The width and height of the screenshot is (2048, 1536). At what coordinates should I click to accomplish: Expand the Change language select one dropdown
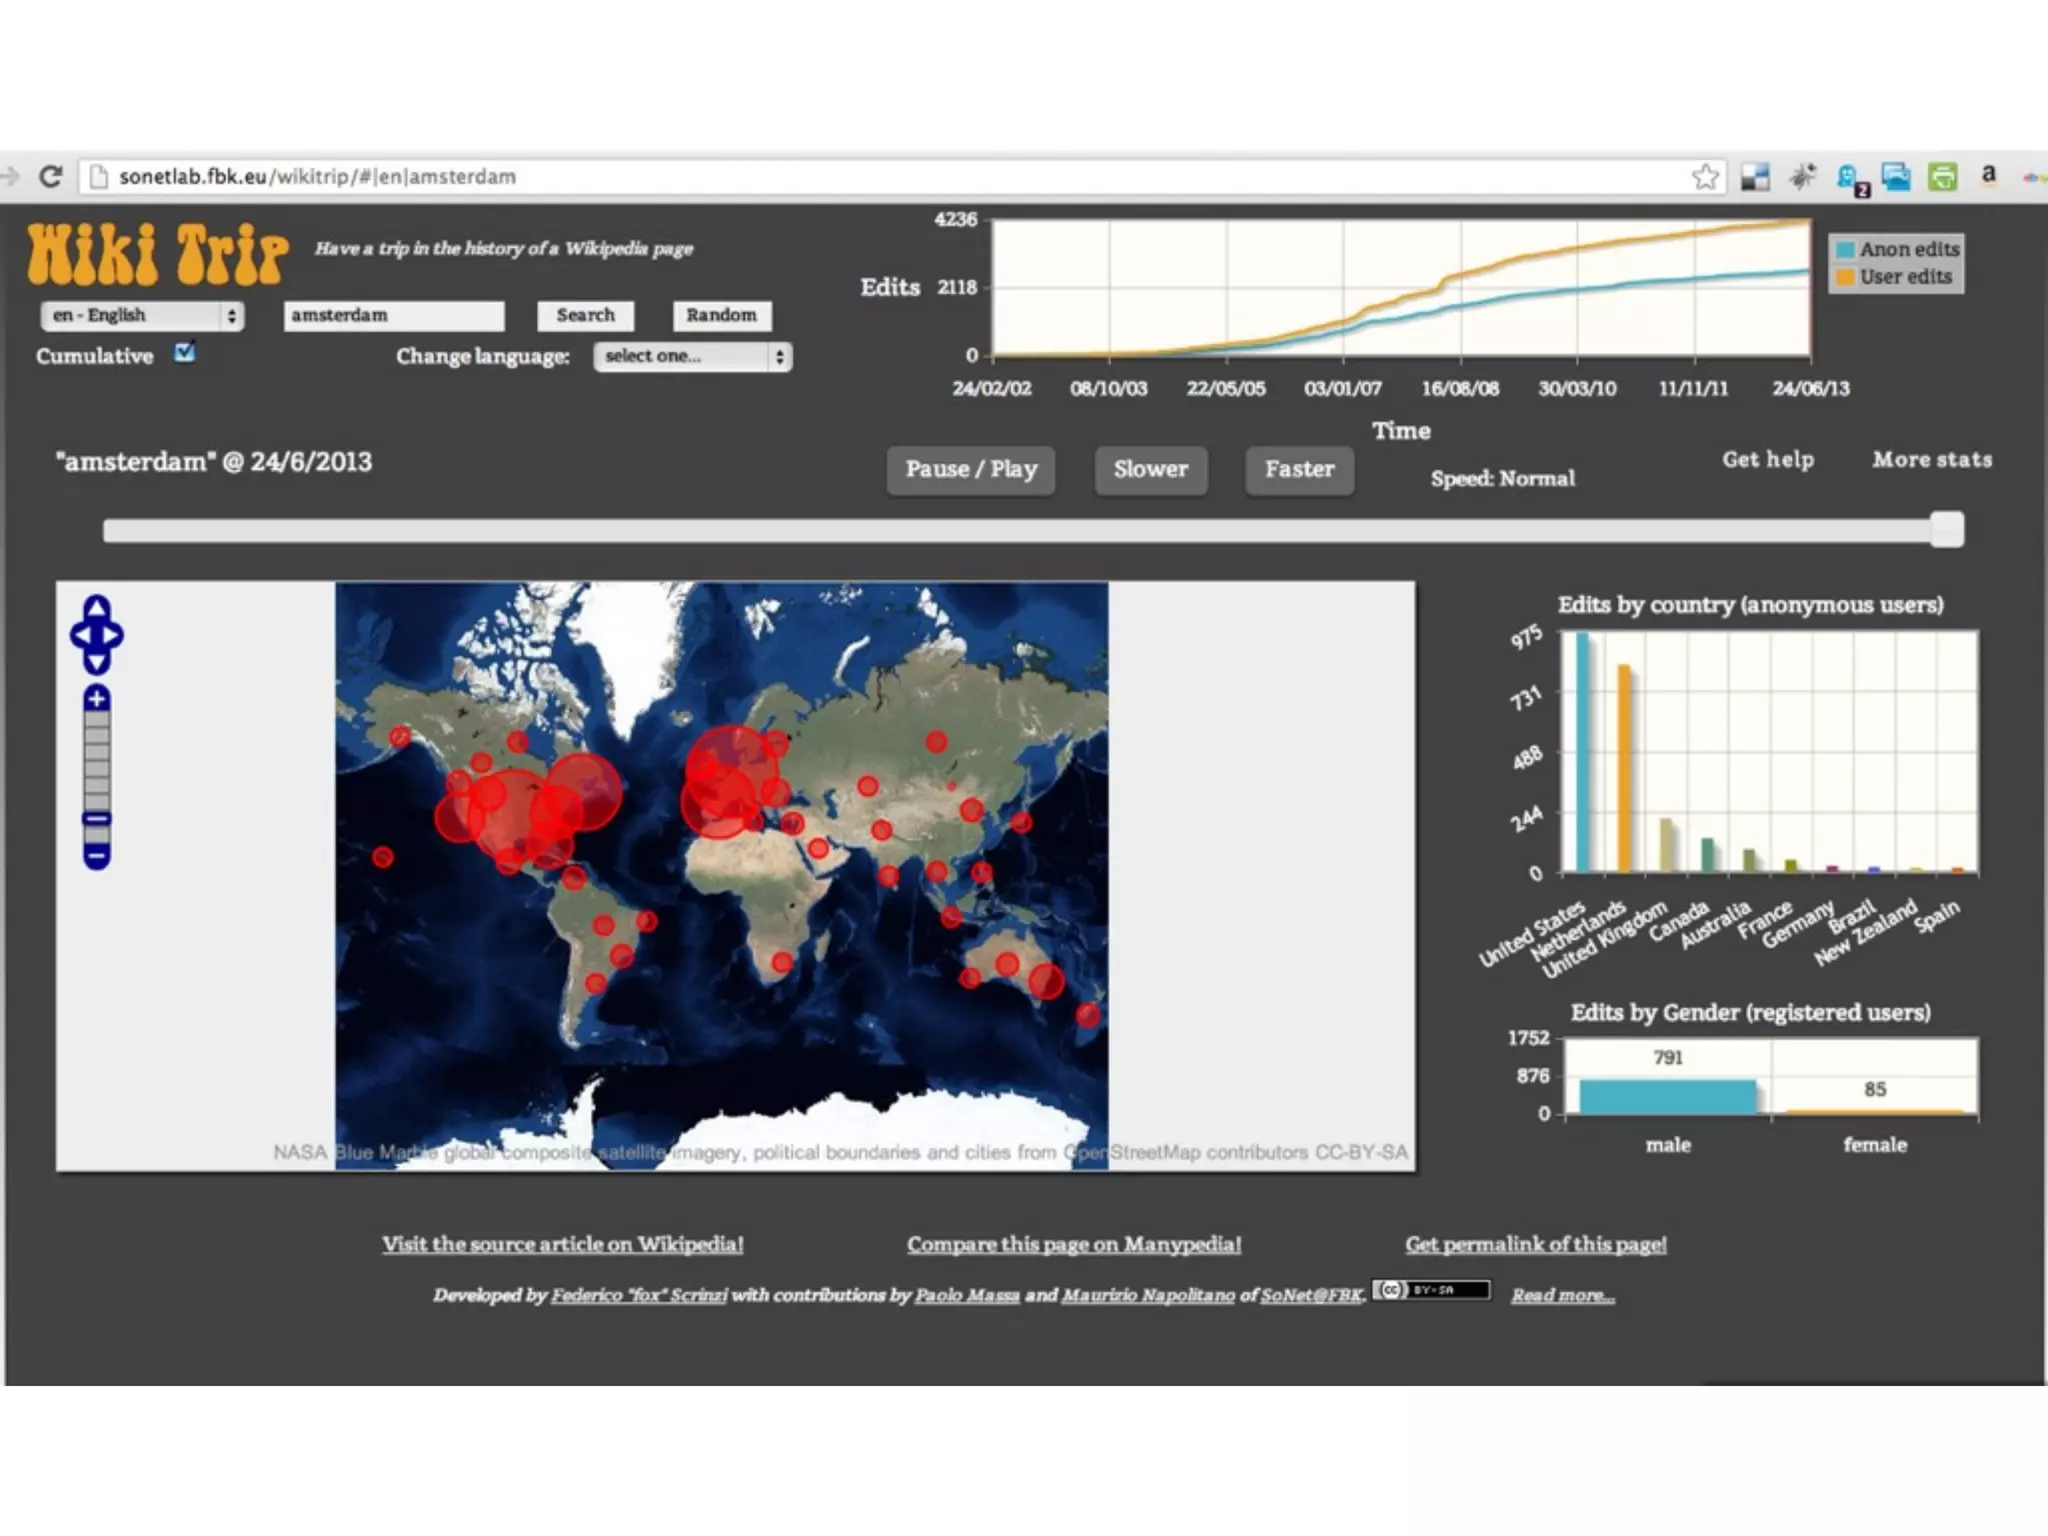click(692, 357)
